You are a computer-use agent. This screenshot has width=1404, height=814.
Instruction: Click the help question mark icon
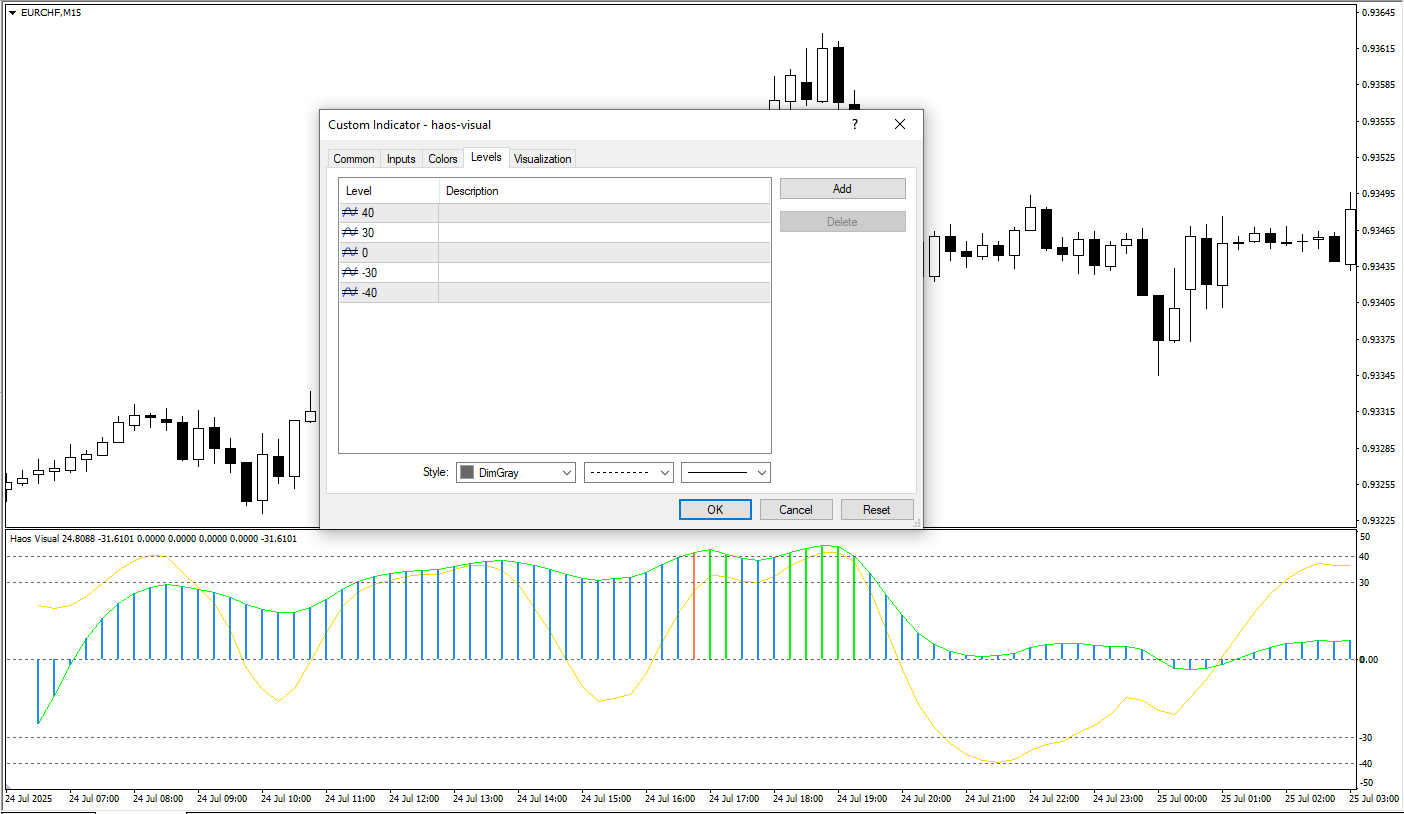(x=854, y=125)
